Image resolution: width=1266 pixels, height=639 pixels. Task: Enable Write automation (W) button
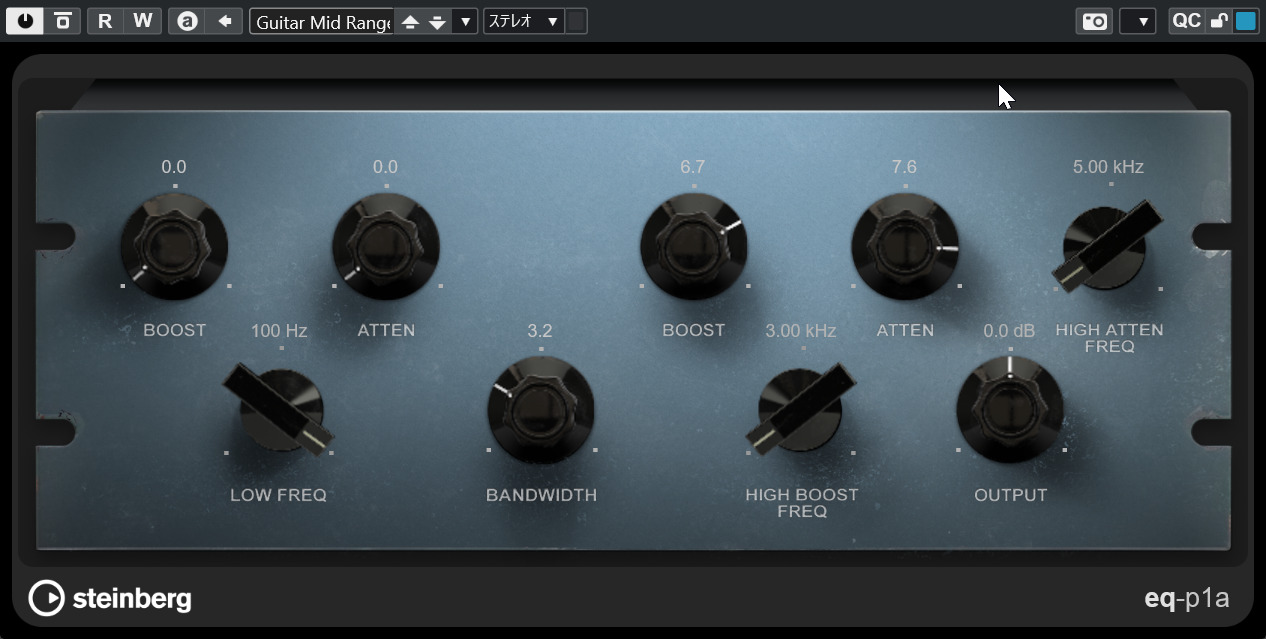click(x=143, y=21)
